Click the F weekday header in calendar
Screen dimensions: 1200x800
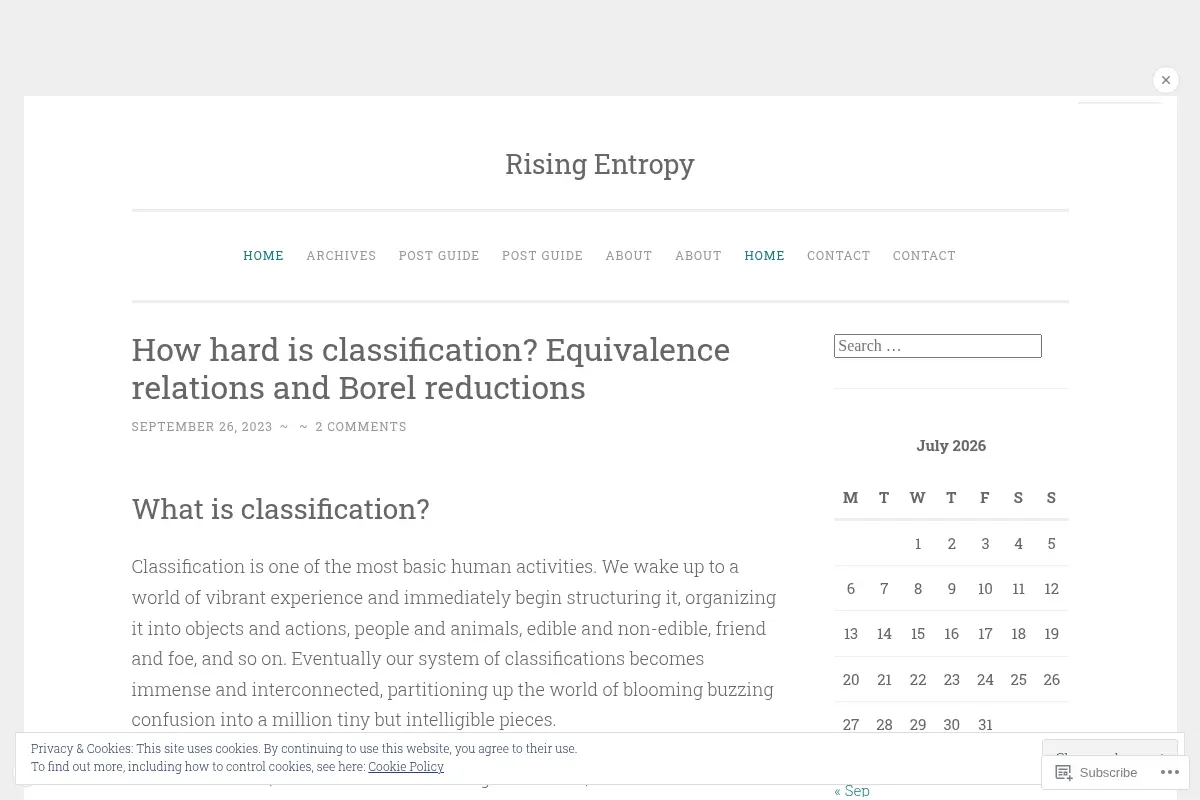(985, 497)
